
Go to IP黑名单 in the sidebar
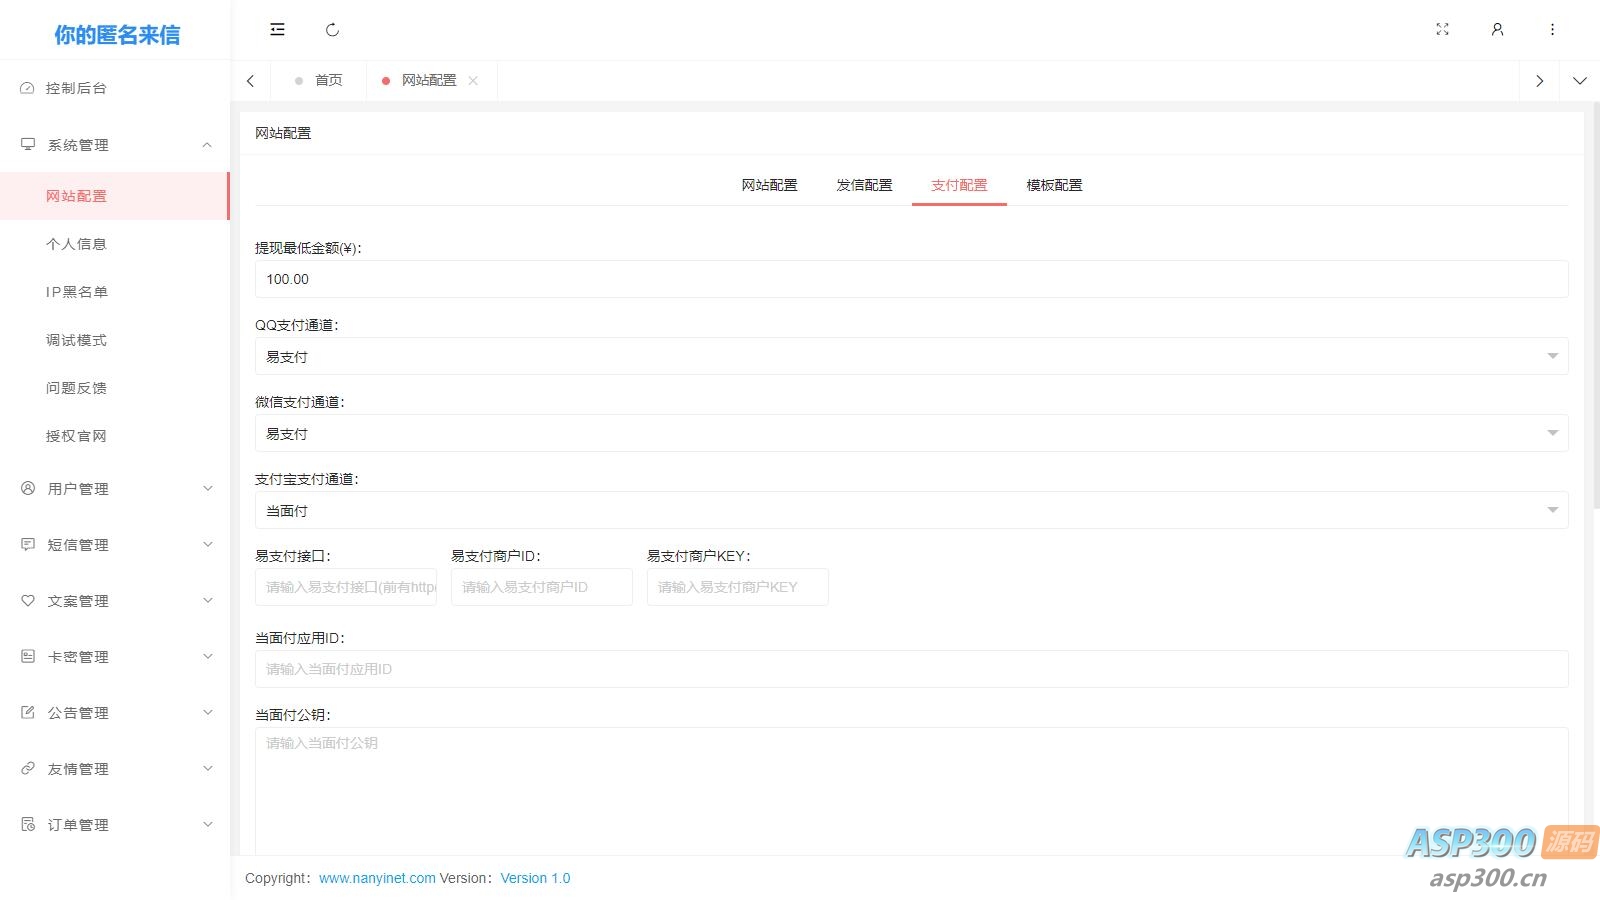(x=77, y=292)
